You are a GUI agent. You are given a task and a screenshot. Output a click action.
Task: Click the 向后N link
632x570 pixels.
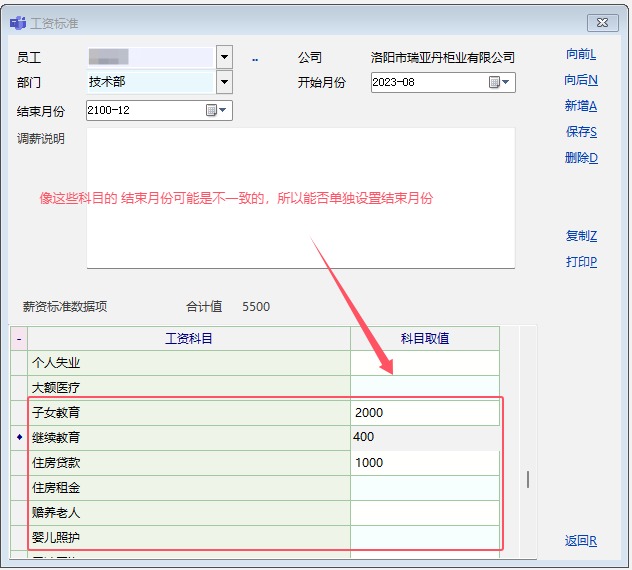pos(580,80)
